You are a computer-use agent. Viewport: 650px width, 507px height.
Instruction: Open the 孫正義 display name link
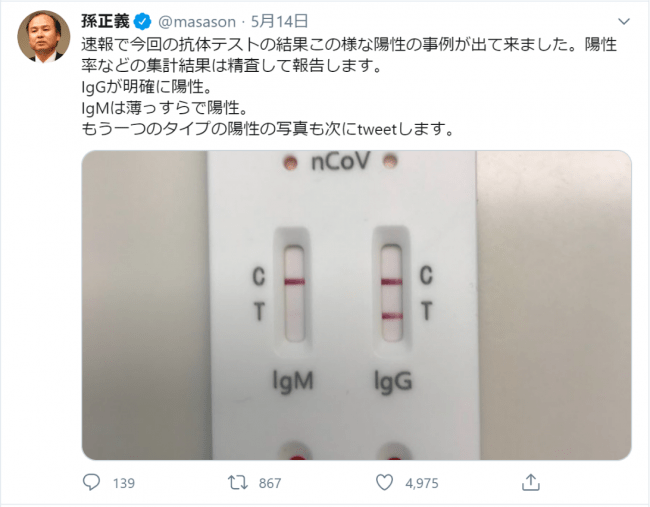105,21
